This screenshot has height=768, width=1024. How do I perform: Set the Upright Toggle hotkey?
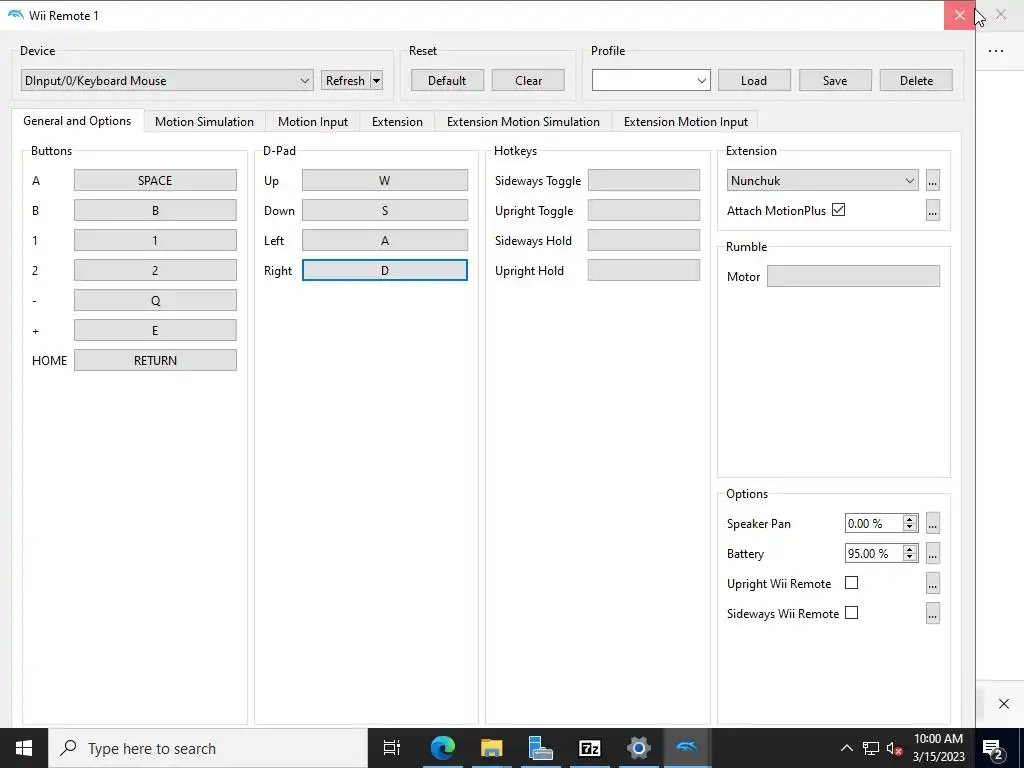[x=644, y=211]
